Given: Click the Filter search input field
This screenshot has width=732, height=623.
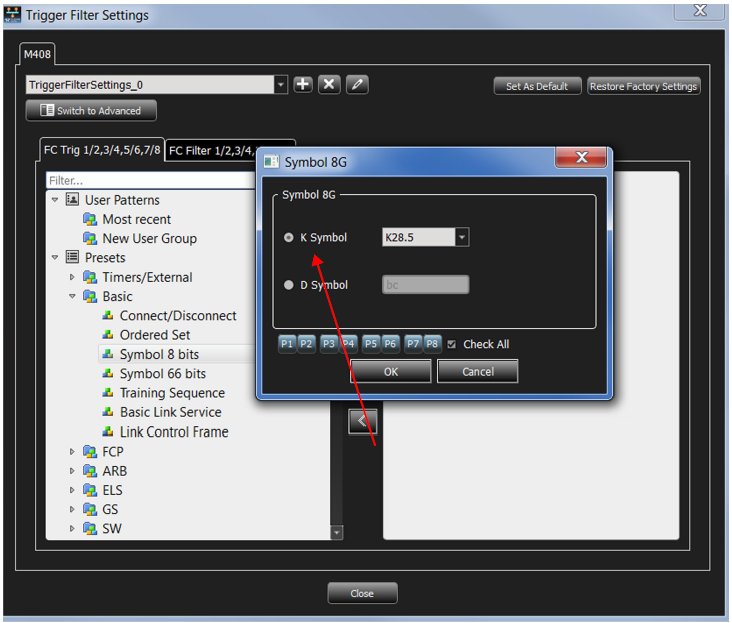Looking at the screenshot, I should tap(150, 181).
